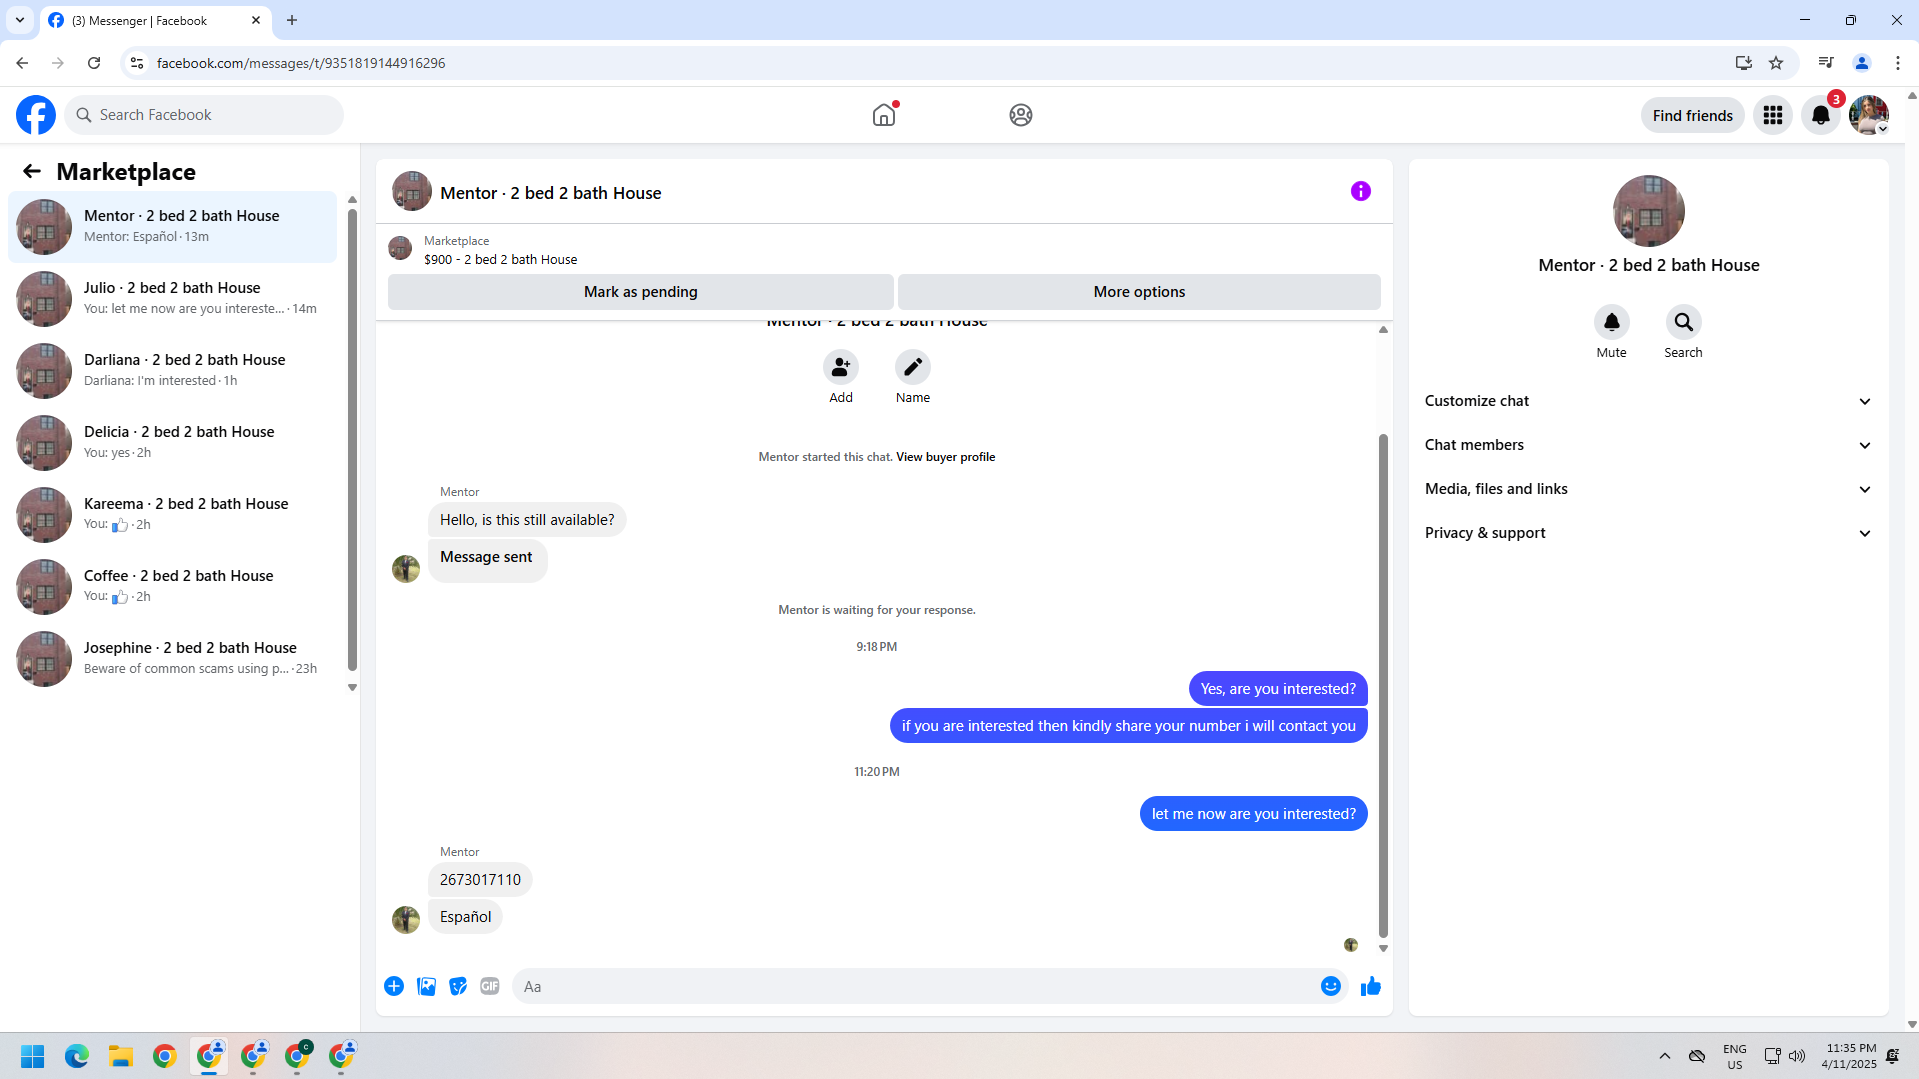
Task: Click the Search Facebook field
Action: click(x=204, y=115)
